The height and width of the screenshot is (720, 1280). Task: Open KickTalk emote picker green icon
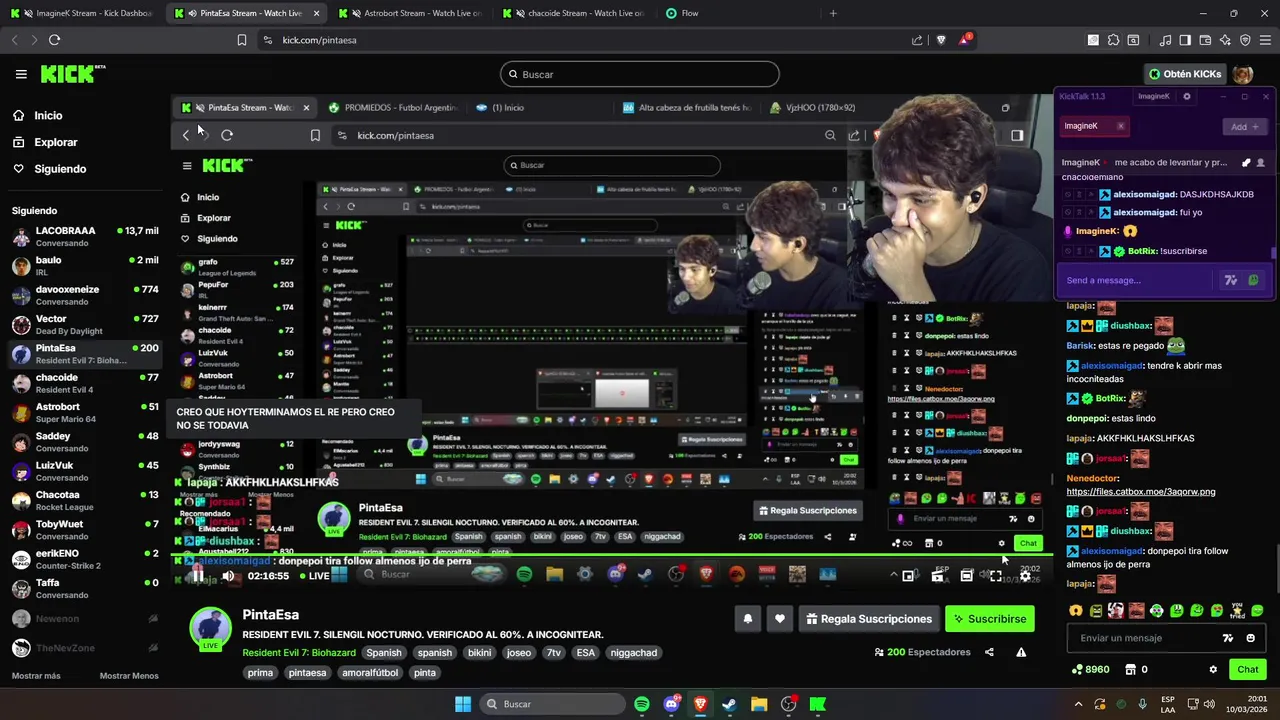(x=1253, y=281)
